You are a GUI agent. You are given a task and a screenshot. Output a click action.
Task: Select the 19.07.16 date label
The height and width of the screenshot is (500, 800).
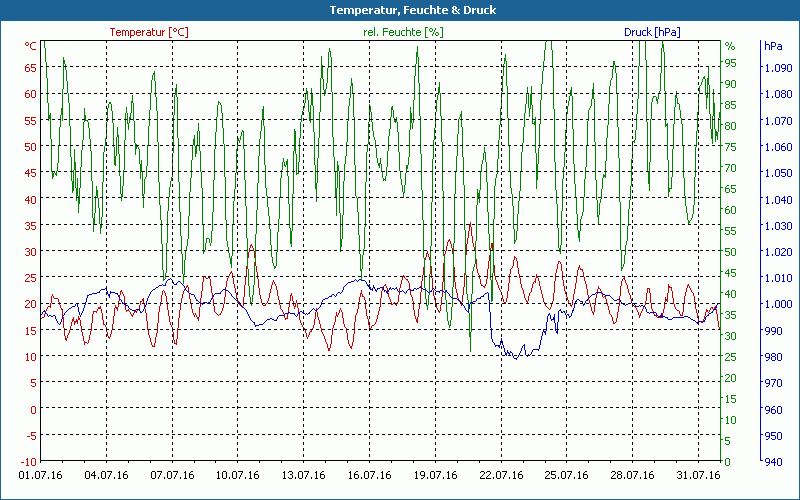[436, 475]
